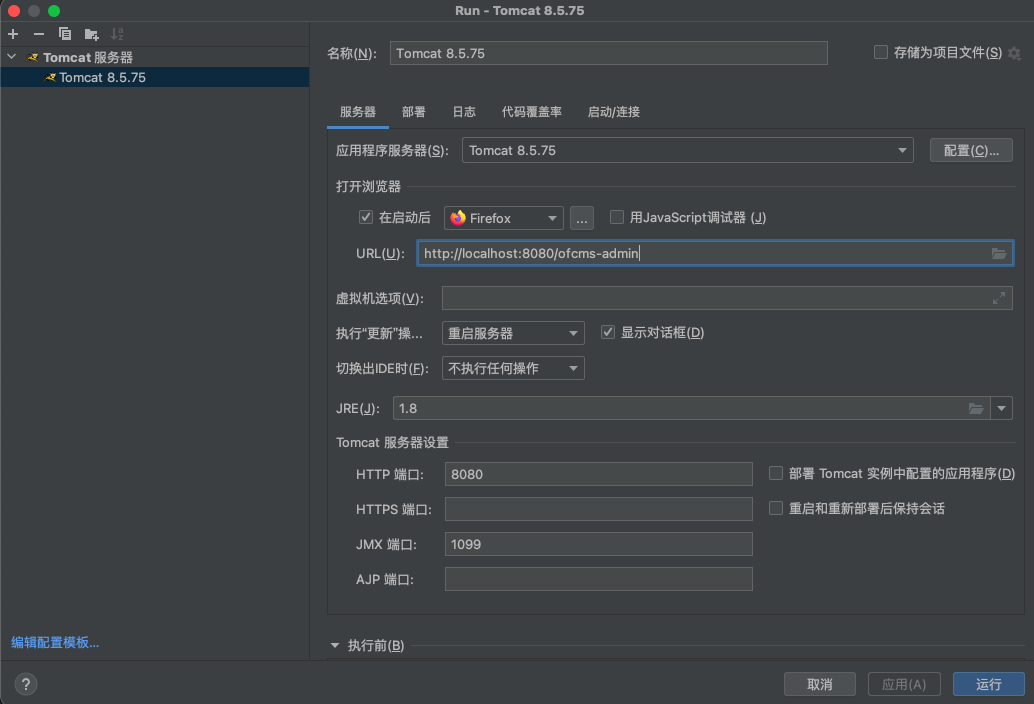Click the 运行 button
1034x704 pixels.
pyautogui.click(x=988, y=684)
